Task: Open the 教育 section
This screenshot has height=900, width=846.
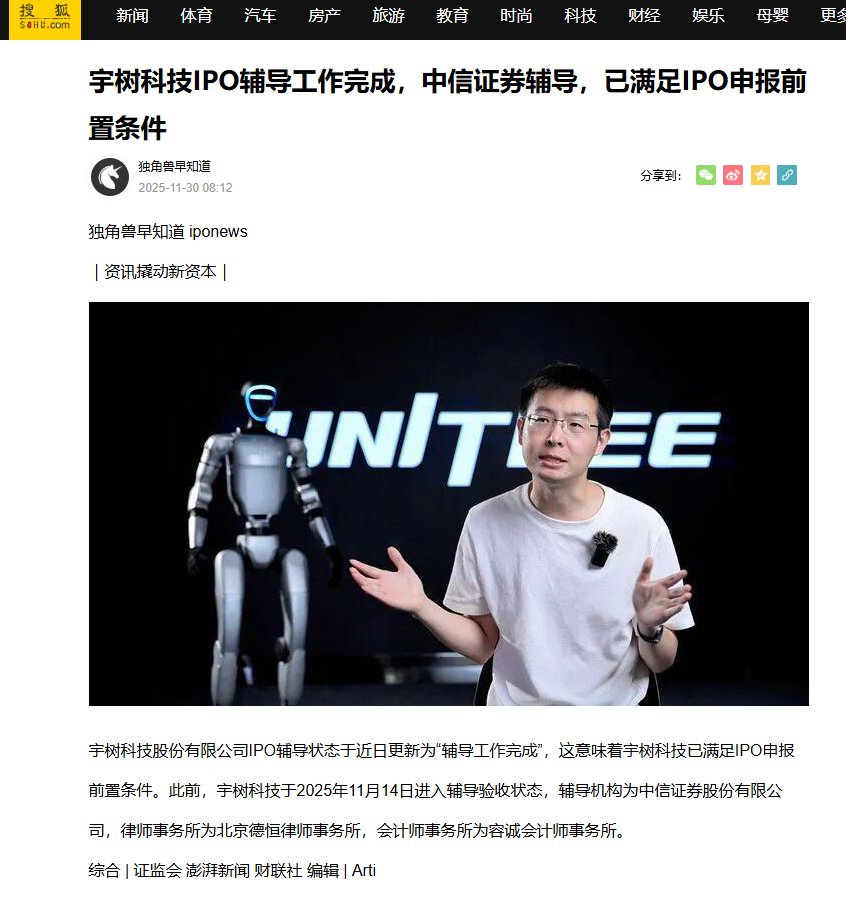Action: [452, 15]
